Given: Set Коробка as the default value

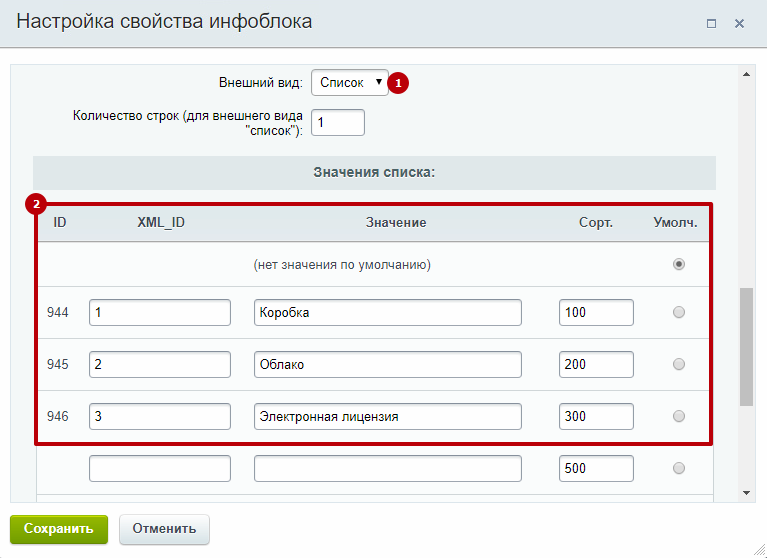Looking at the screenshot, I should [x=679, y=313].
